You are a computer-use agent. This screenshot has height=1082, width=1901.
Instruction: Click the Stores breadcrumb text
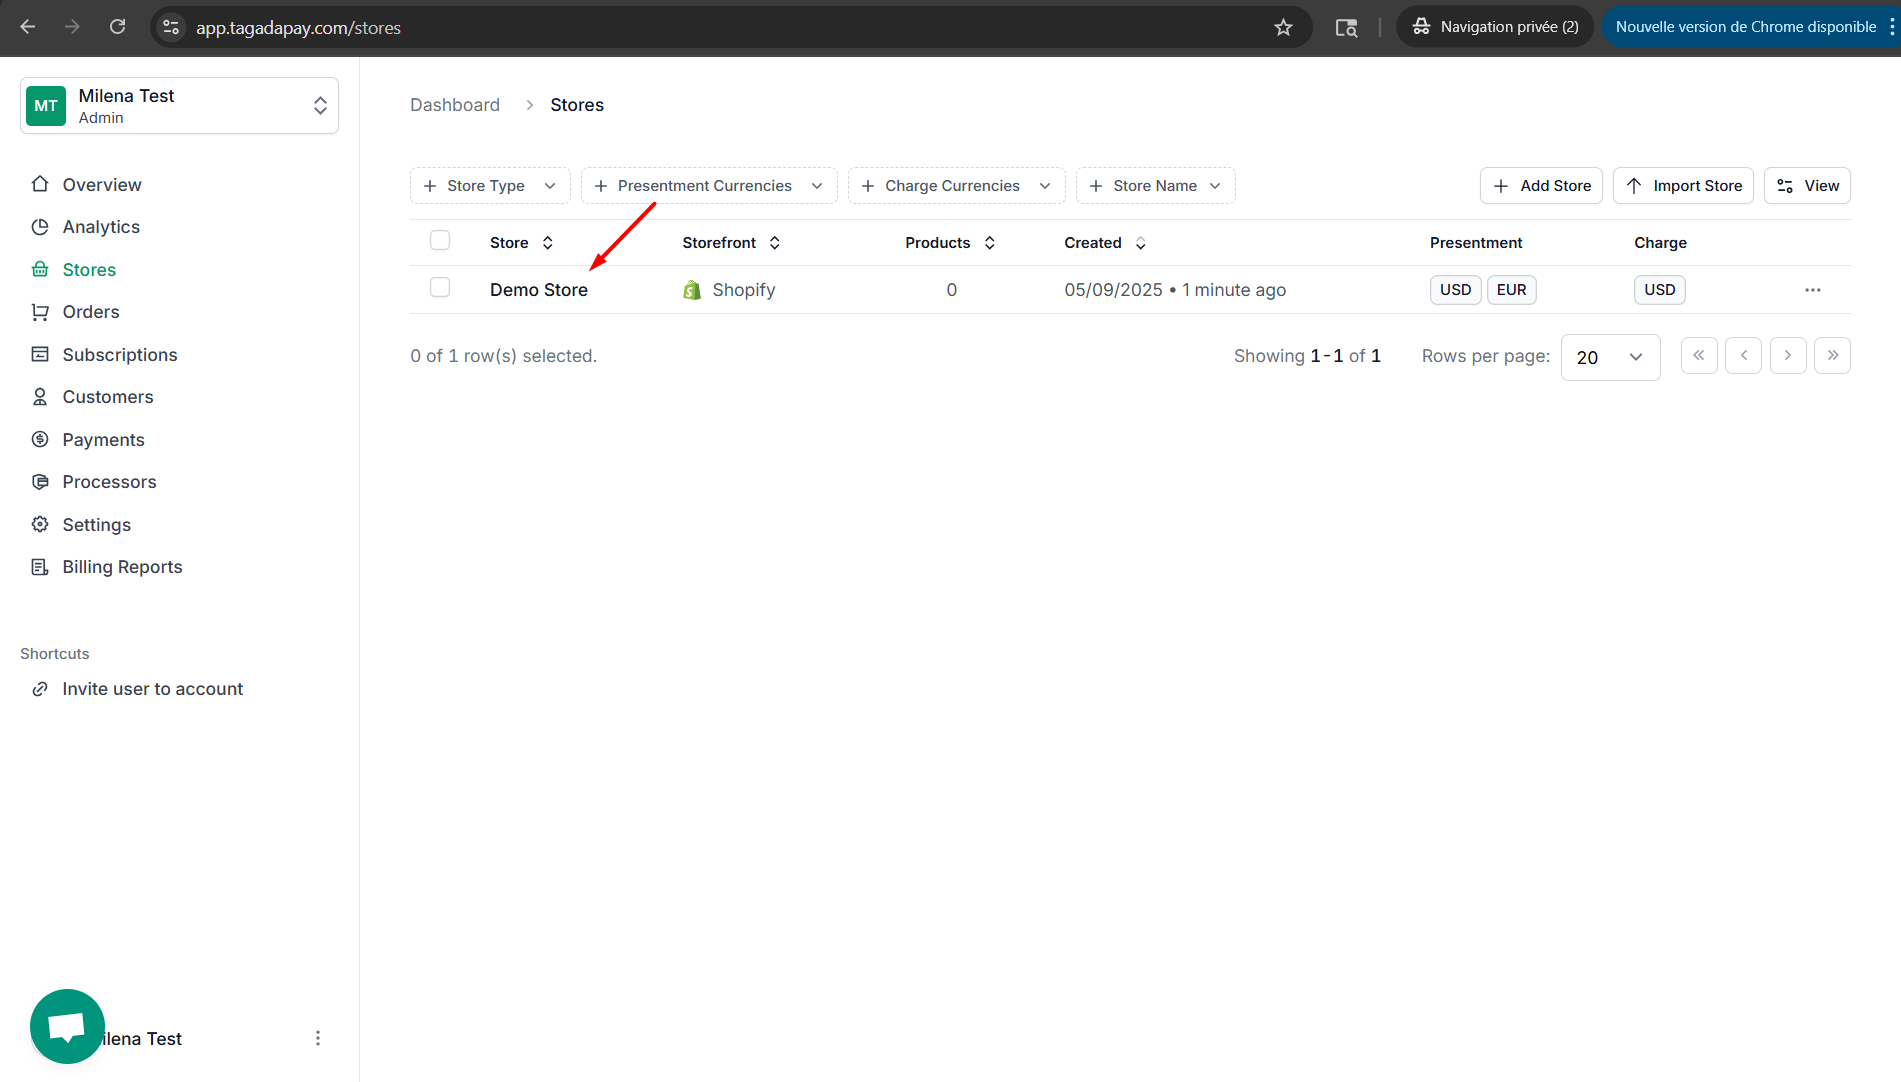pyautogui.click(x=577, y=105)
